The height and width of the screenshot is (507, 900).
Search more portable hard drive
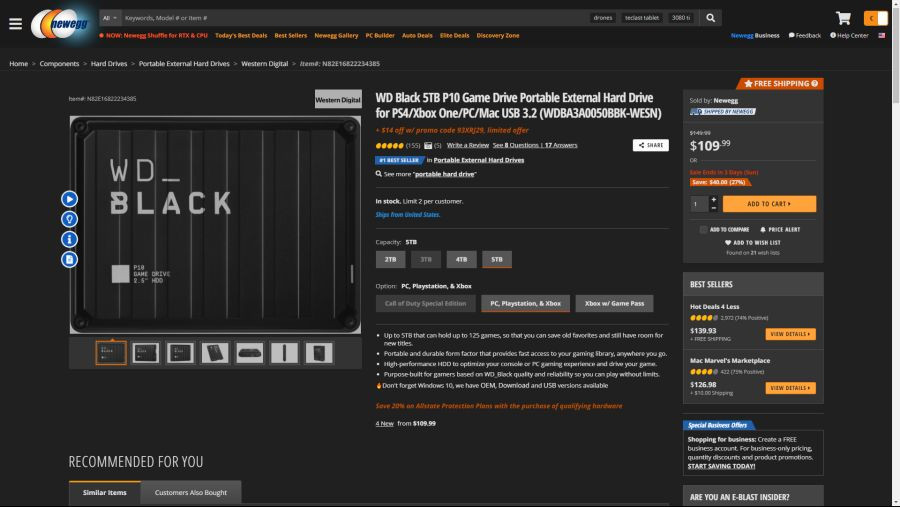pyautogui.click(x=445, y=174)
